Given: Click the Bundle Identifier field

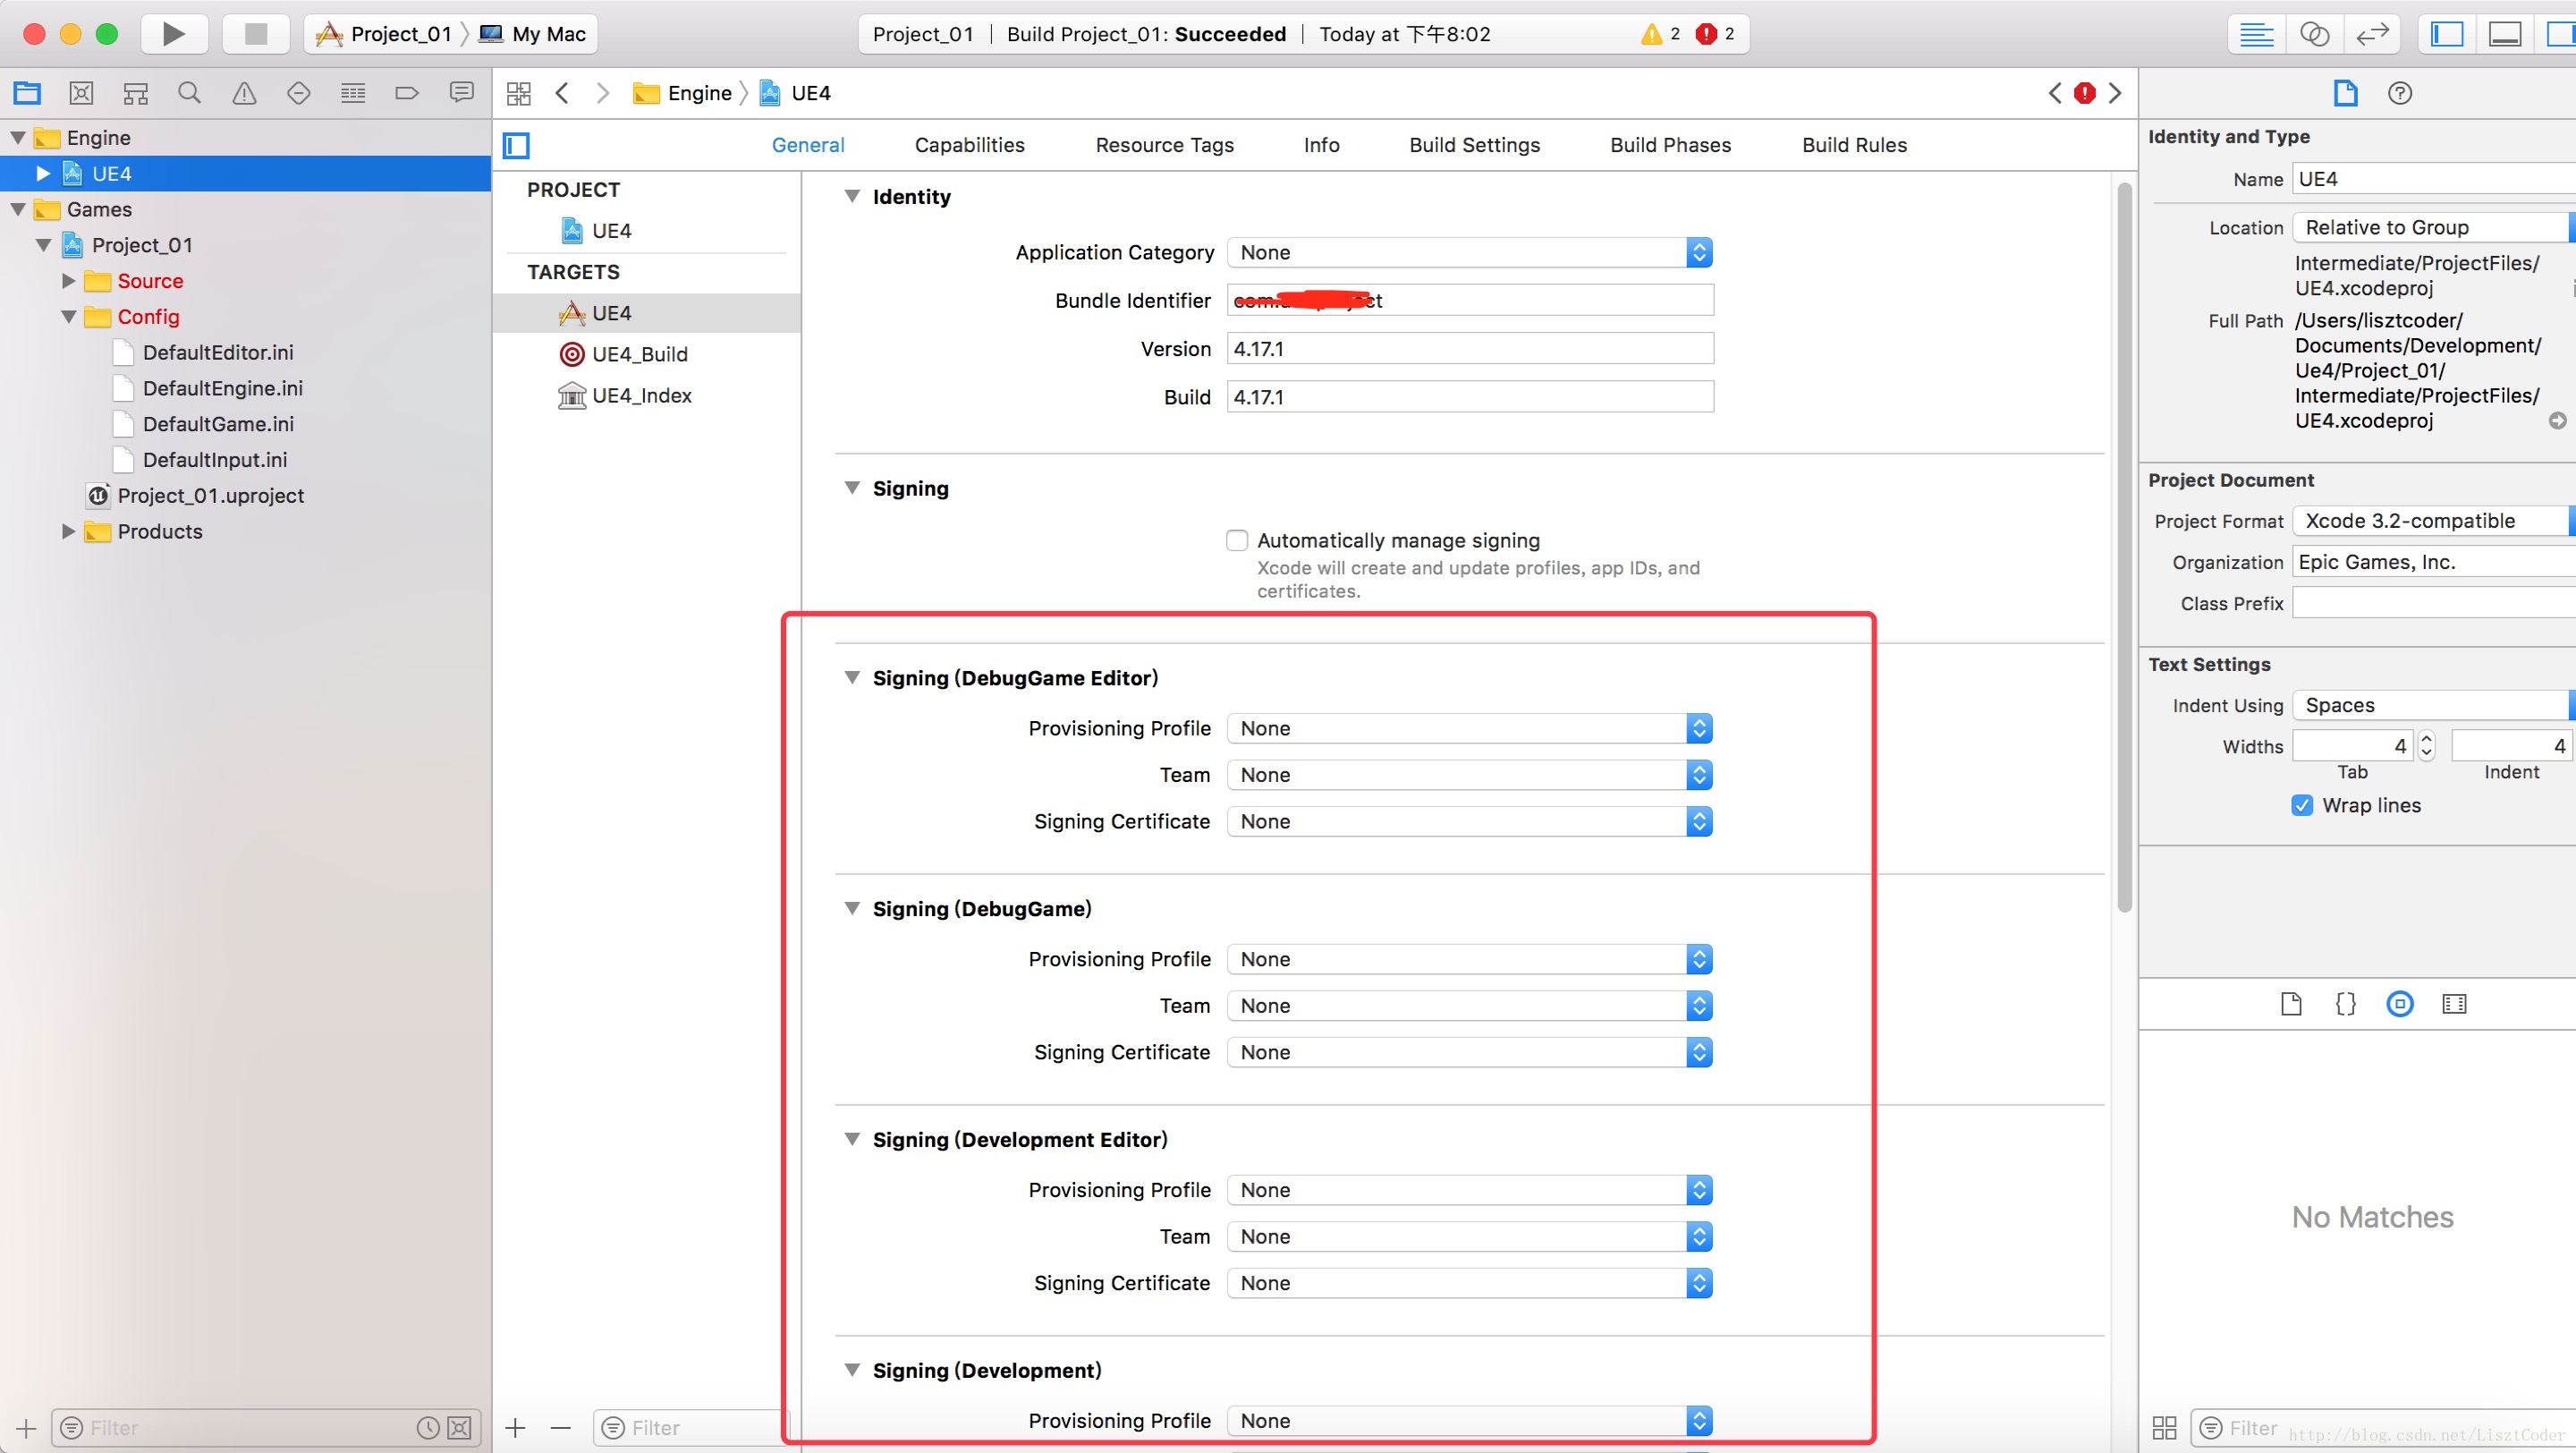Looking at the screenshot, I should tap(1470, 300).
